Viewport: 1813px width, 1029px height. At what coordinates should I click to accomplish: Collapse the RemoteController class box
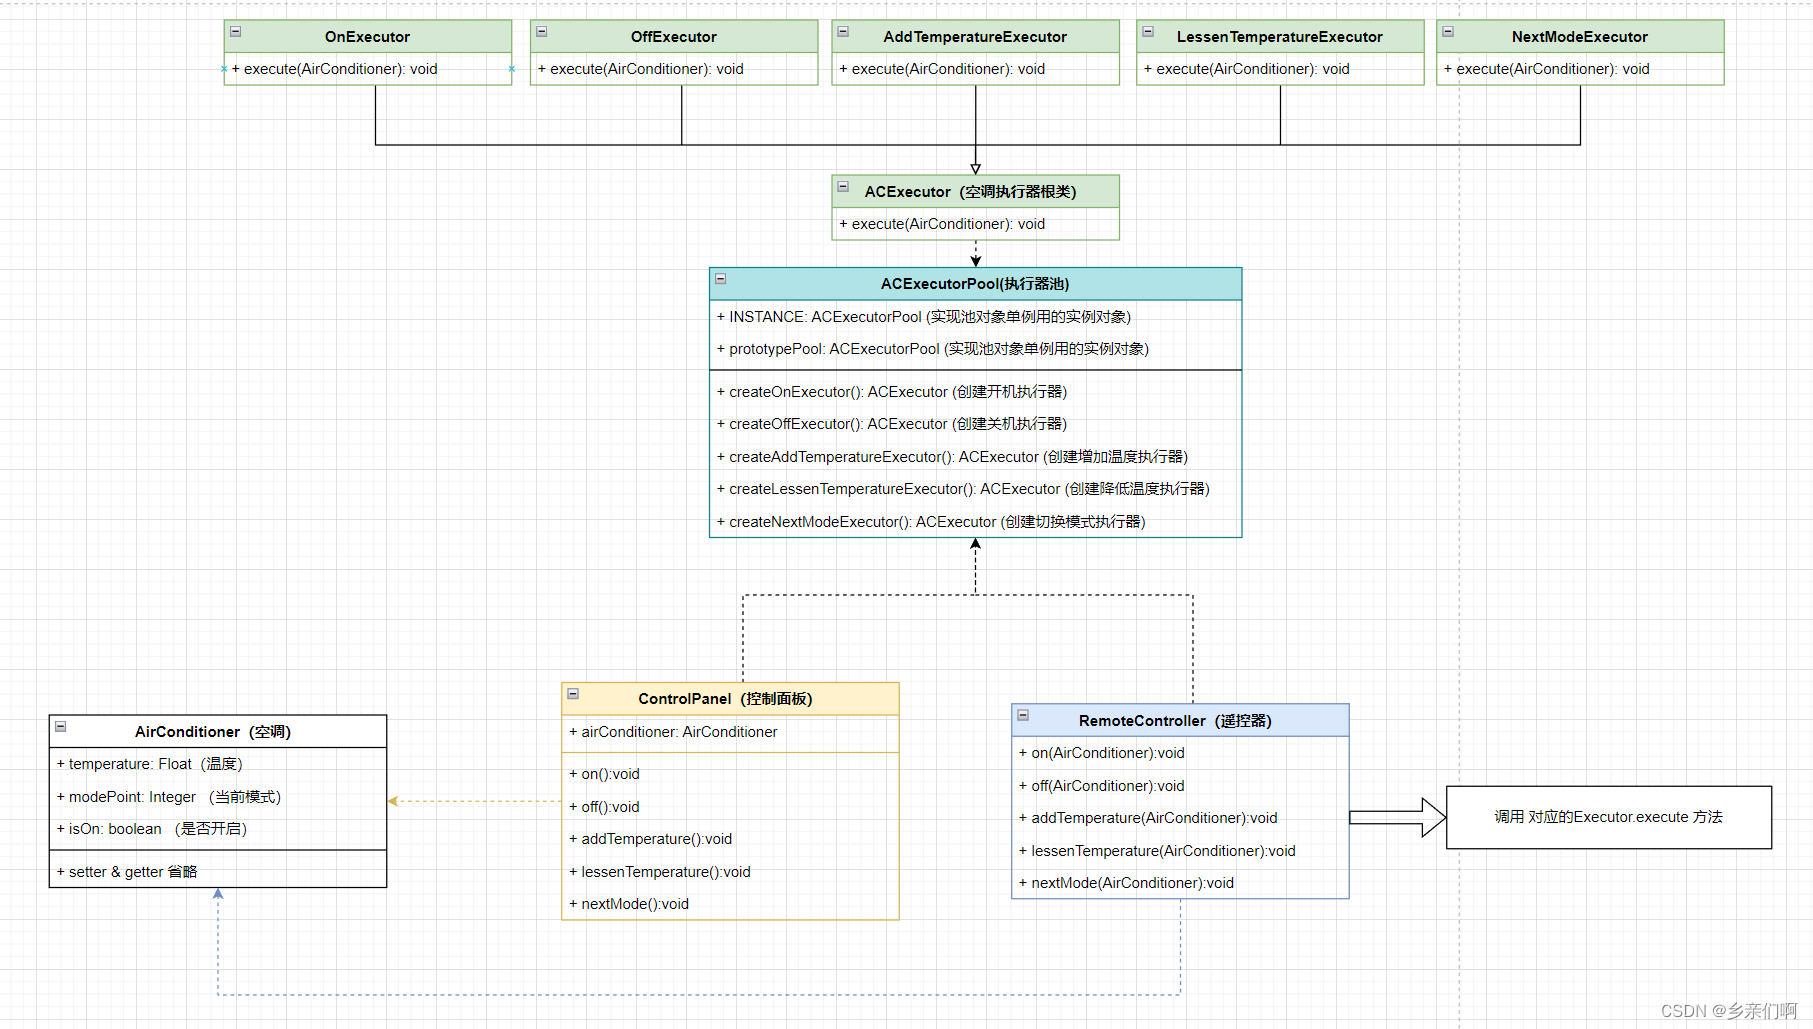click(x=1023, y=716)
